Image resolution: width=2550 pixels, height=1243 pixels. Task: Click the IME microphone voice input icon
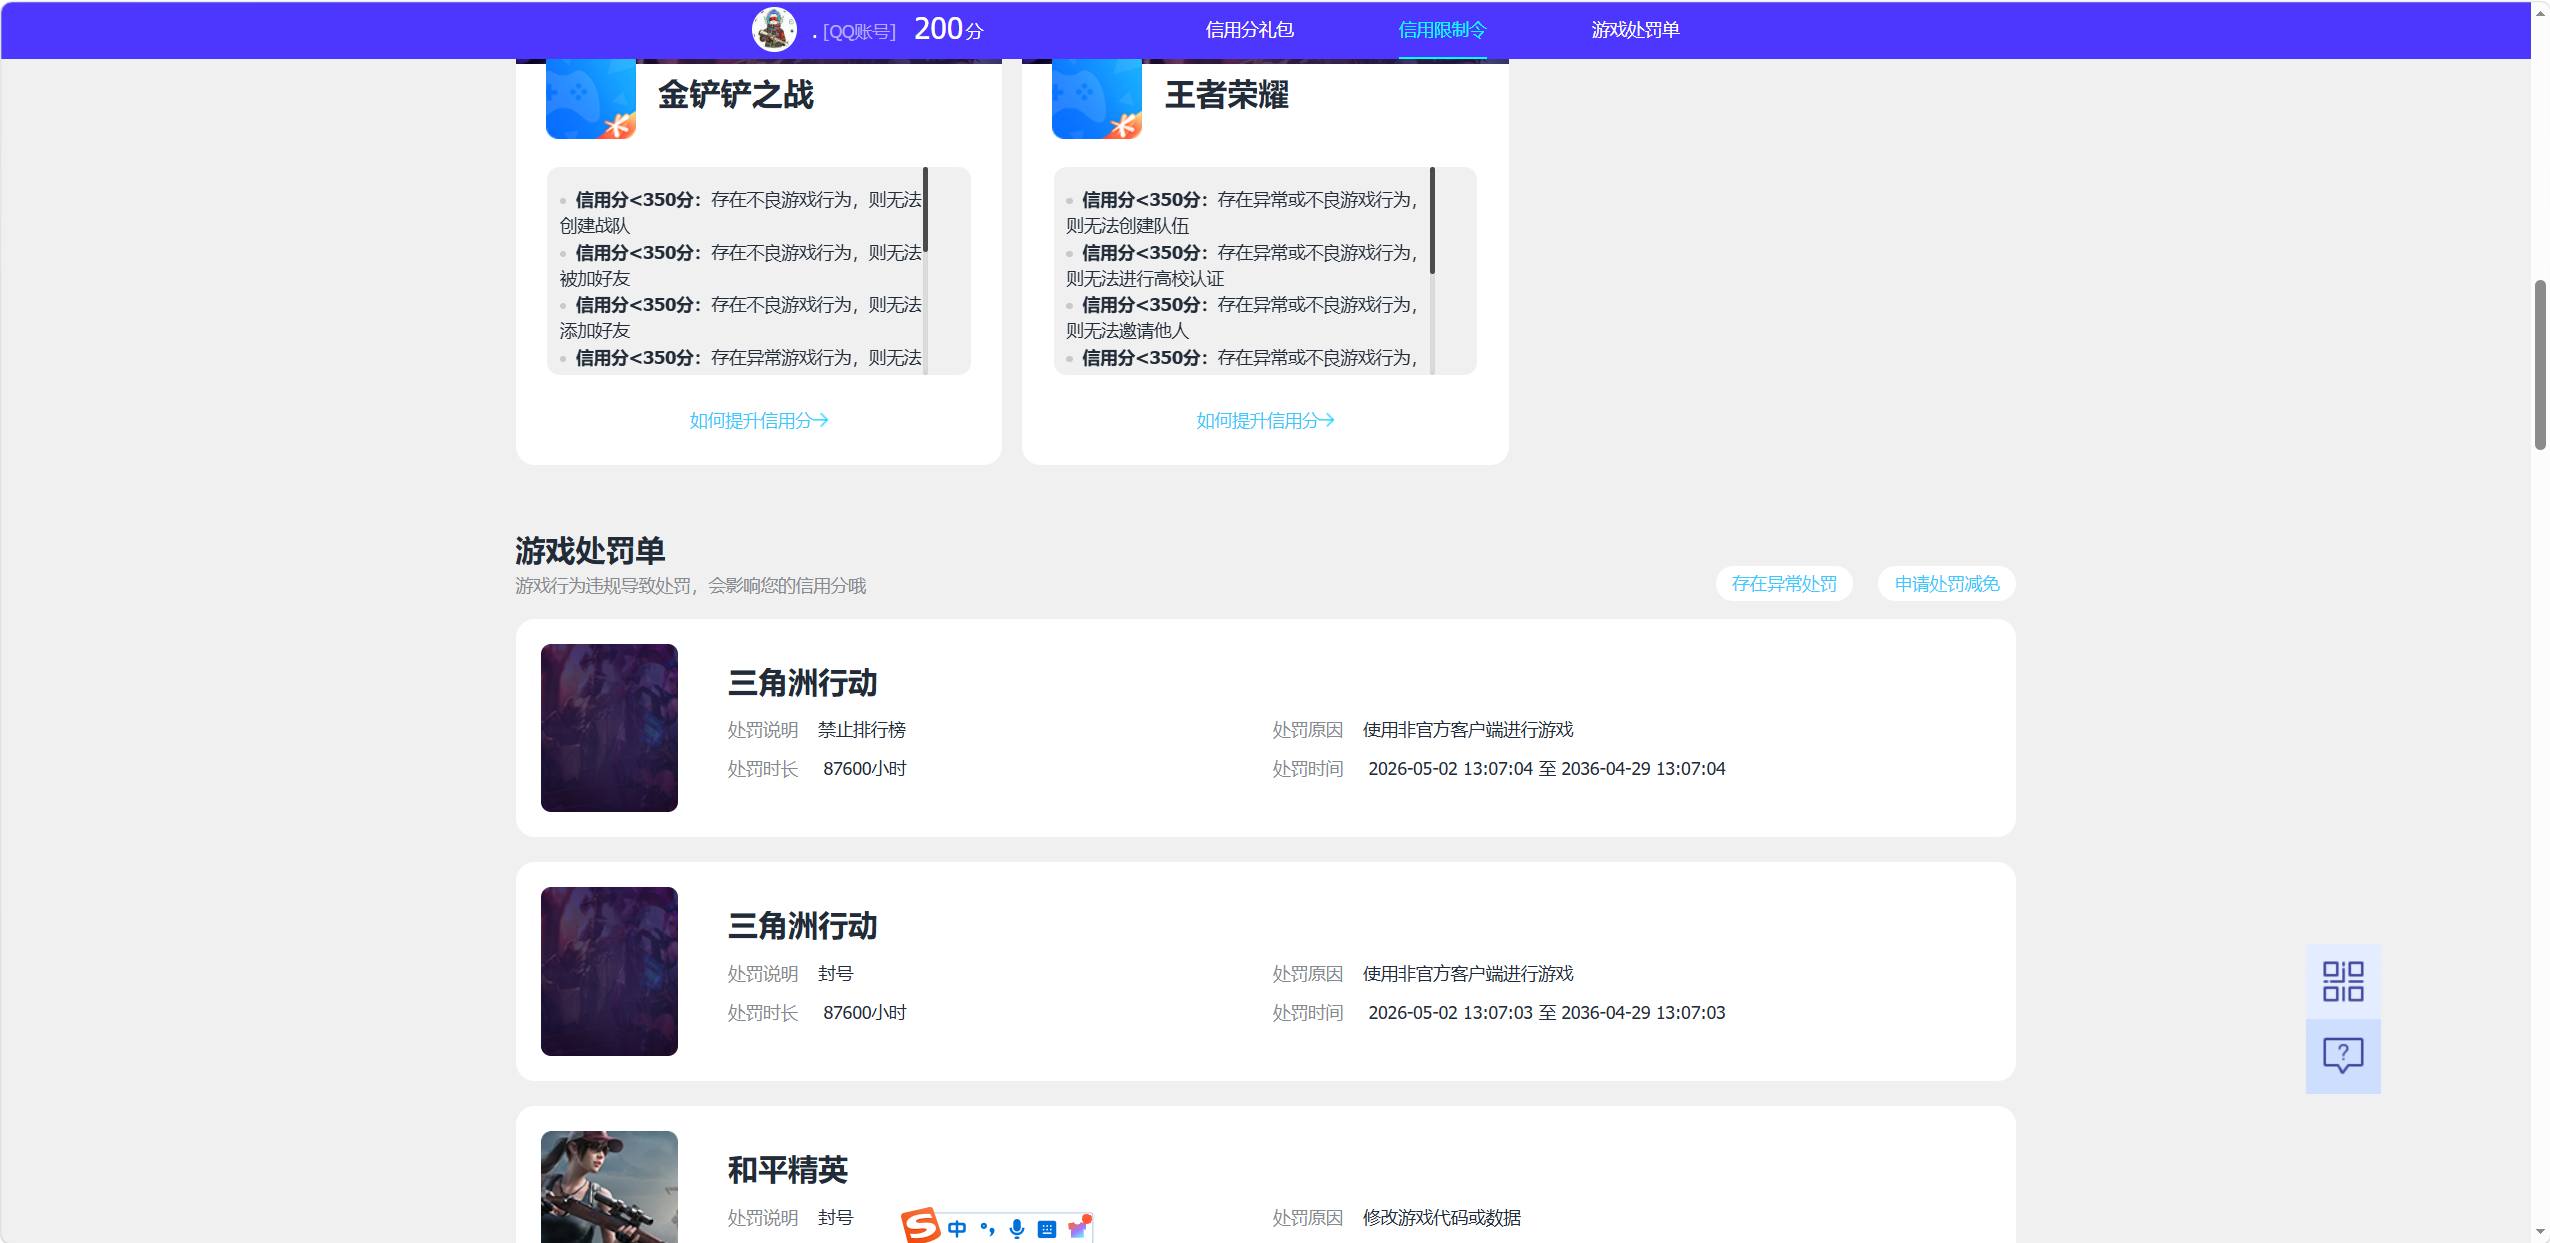(x=1016, y=1228)
